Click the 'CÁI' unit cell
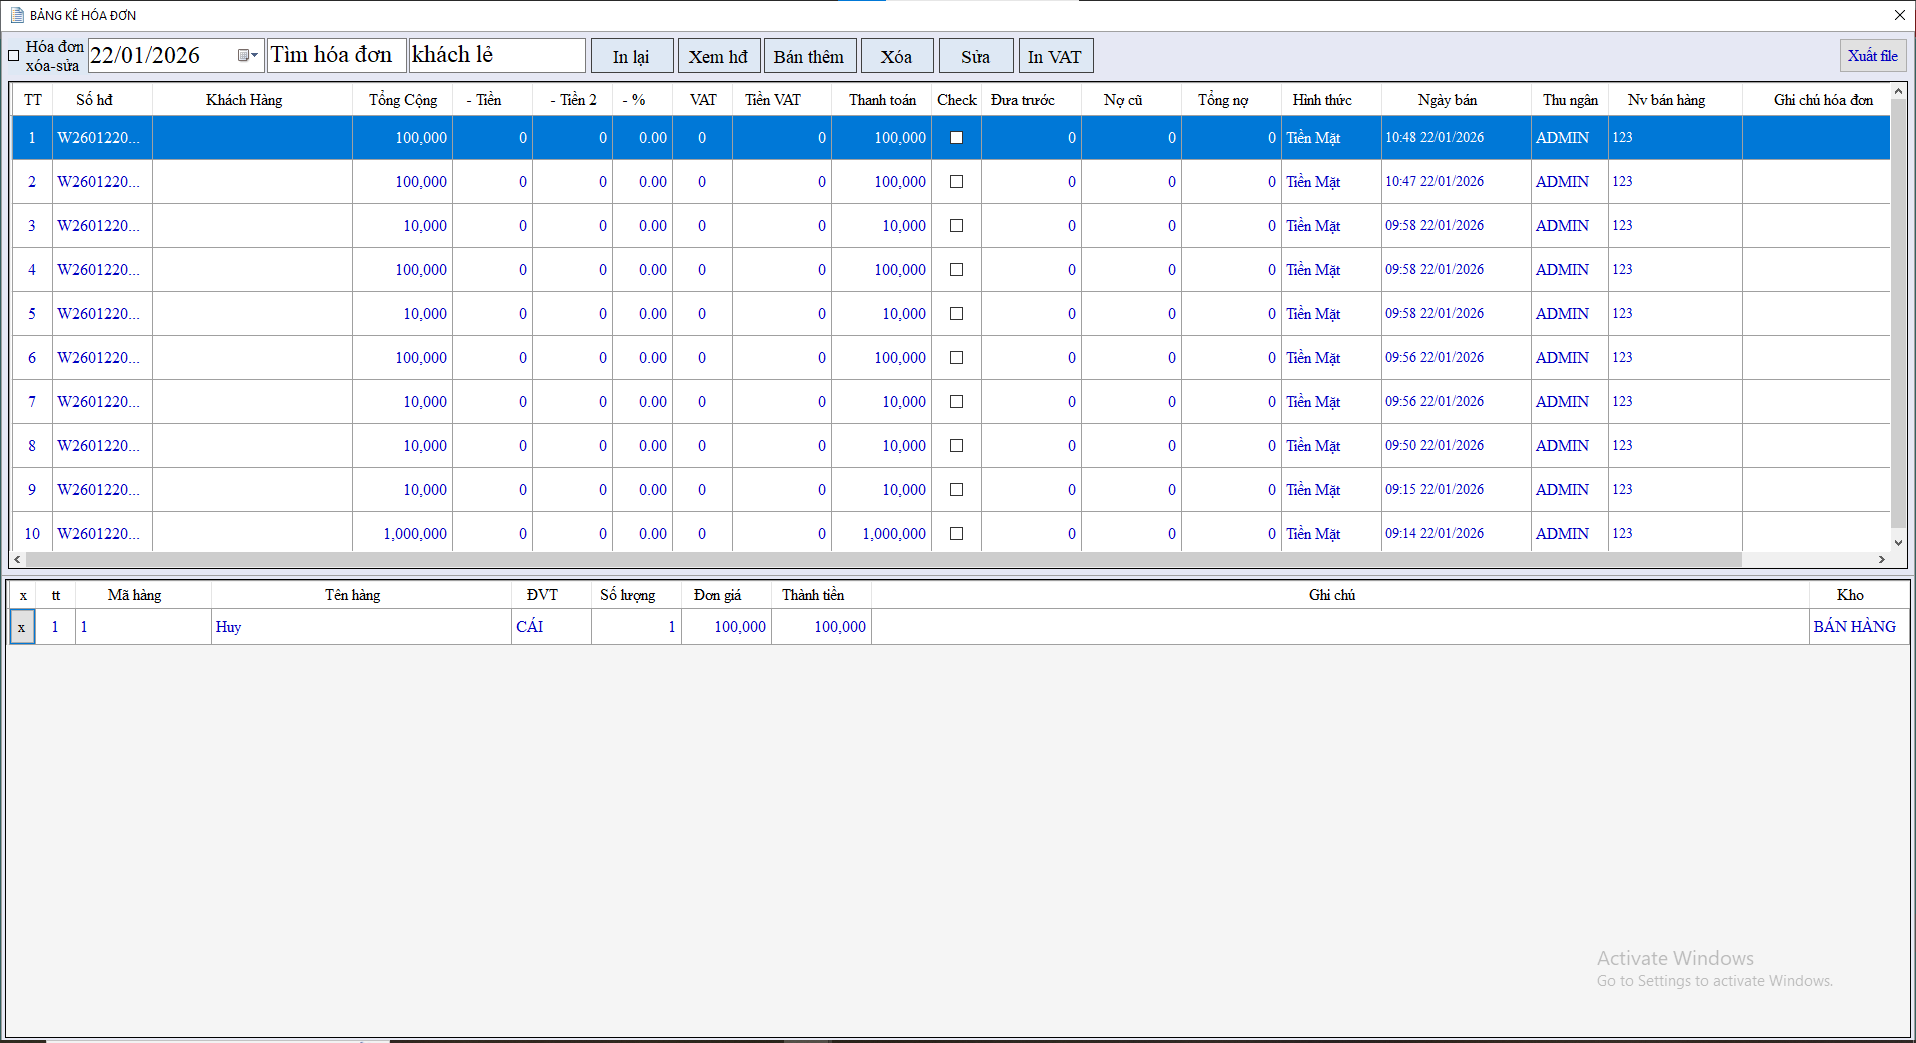The image size is (1916, 1043). pyautogui.click(x=551, y=627)
